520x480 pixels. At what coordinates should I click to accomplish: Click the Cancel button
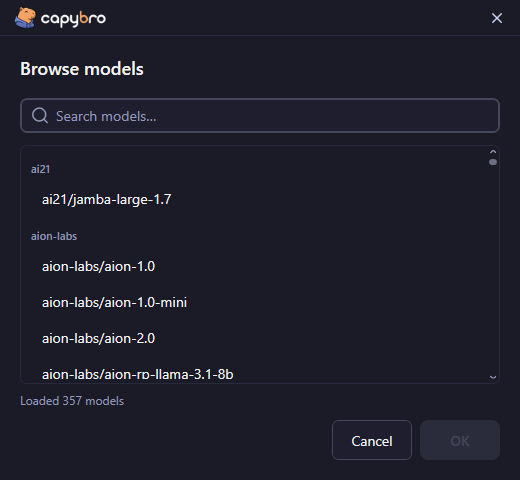coord(372,440)
